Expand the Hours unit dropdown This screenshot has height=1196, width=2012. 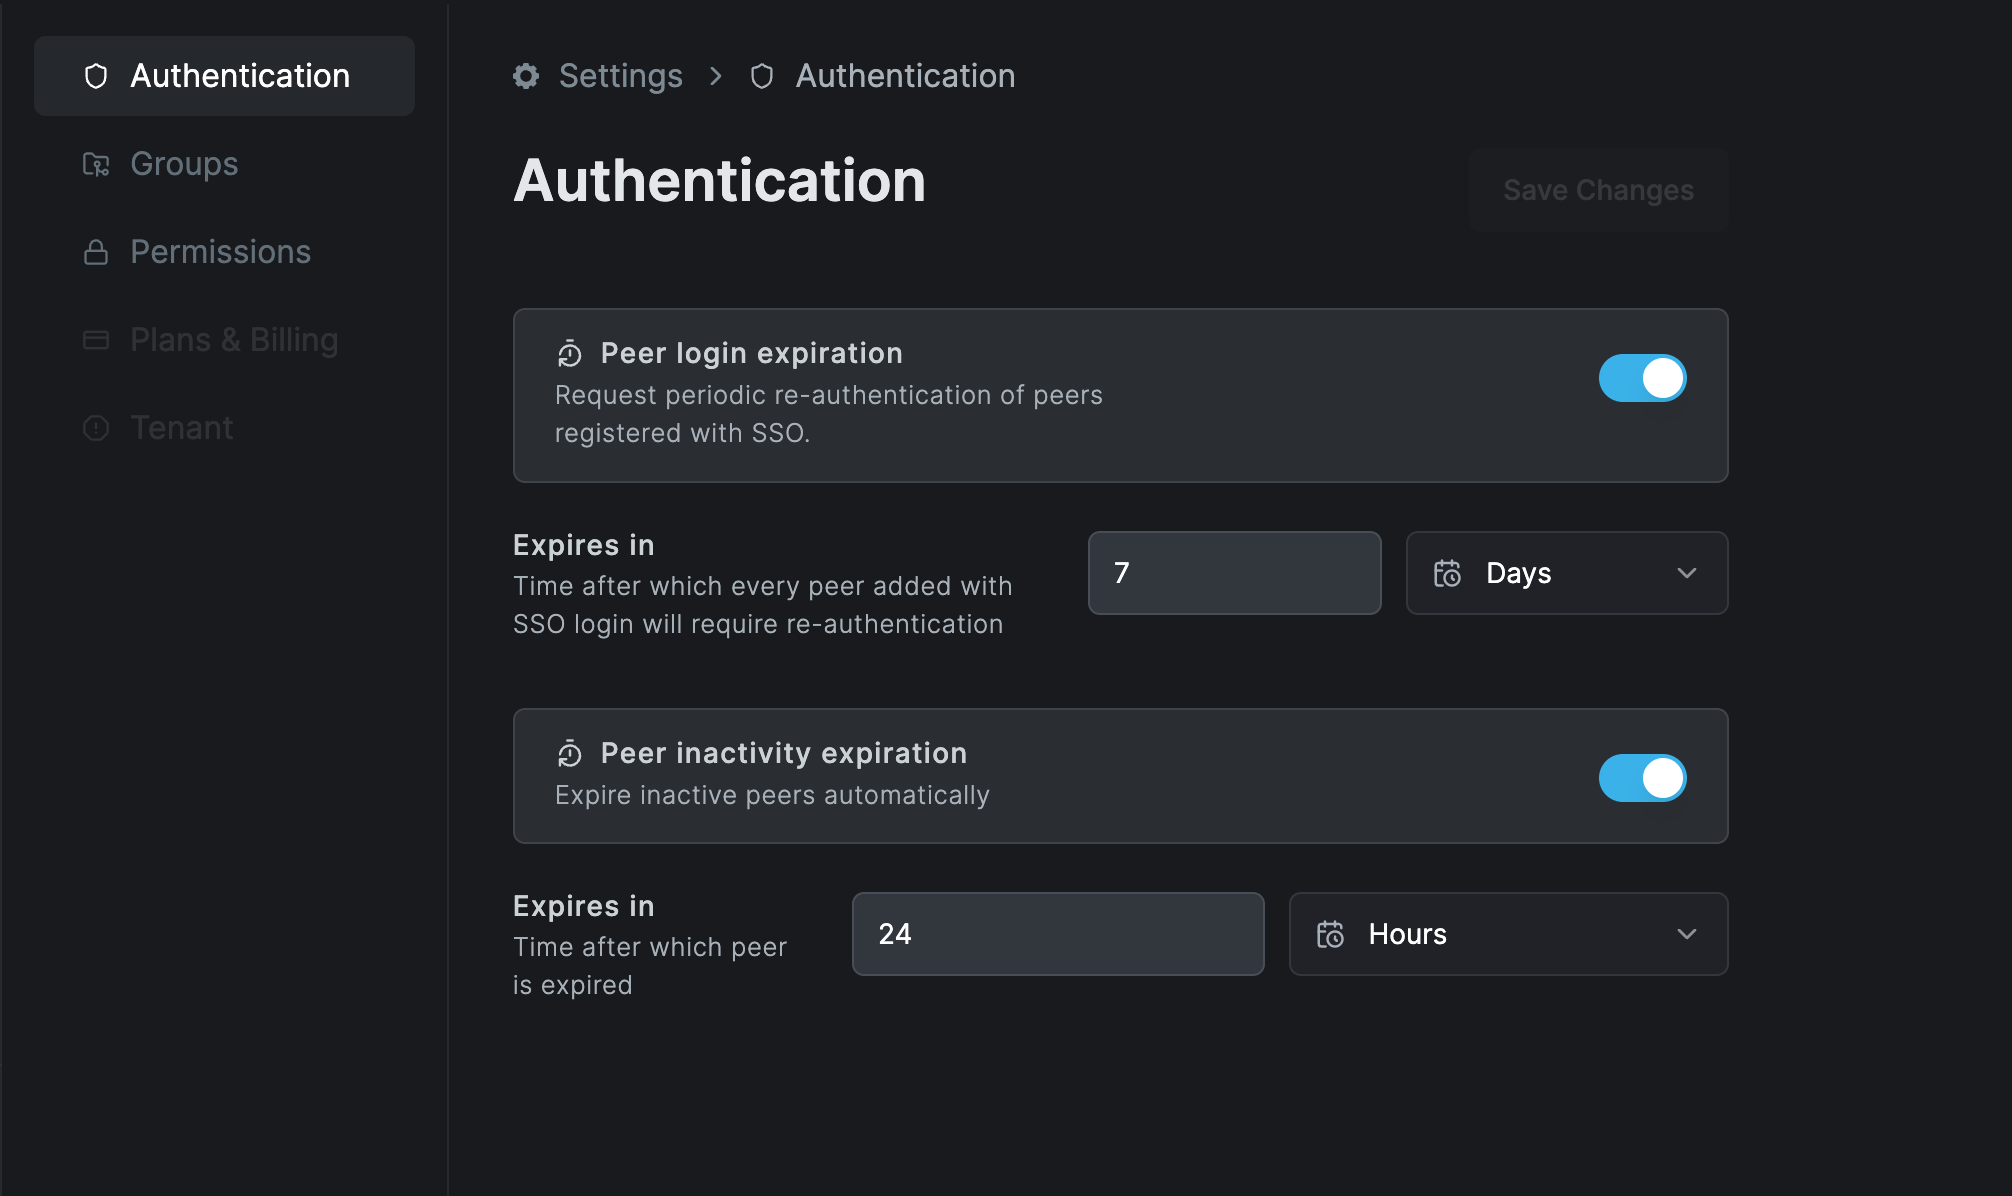(1507, 934)
